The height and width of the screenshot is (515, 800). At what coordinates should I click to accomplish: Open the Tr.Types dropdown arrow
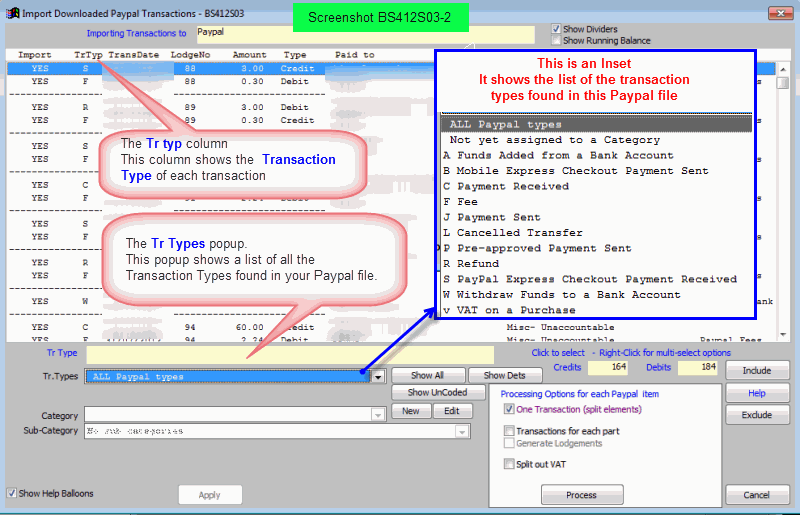[x=378, y=377]
